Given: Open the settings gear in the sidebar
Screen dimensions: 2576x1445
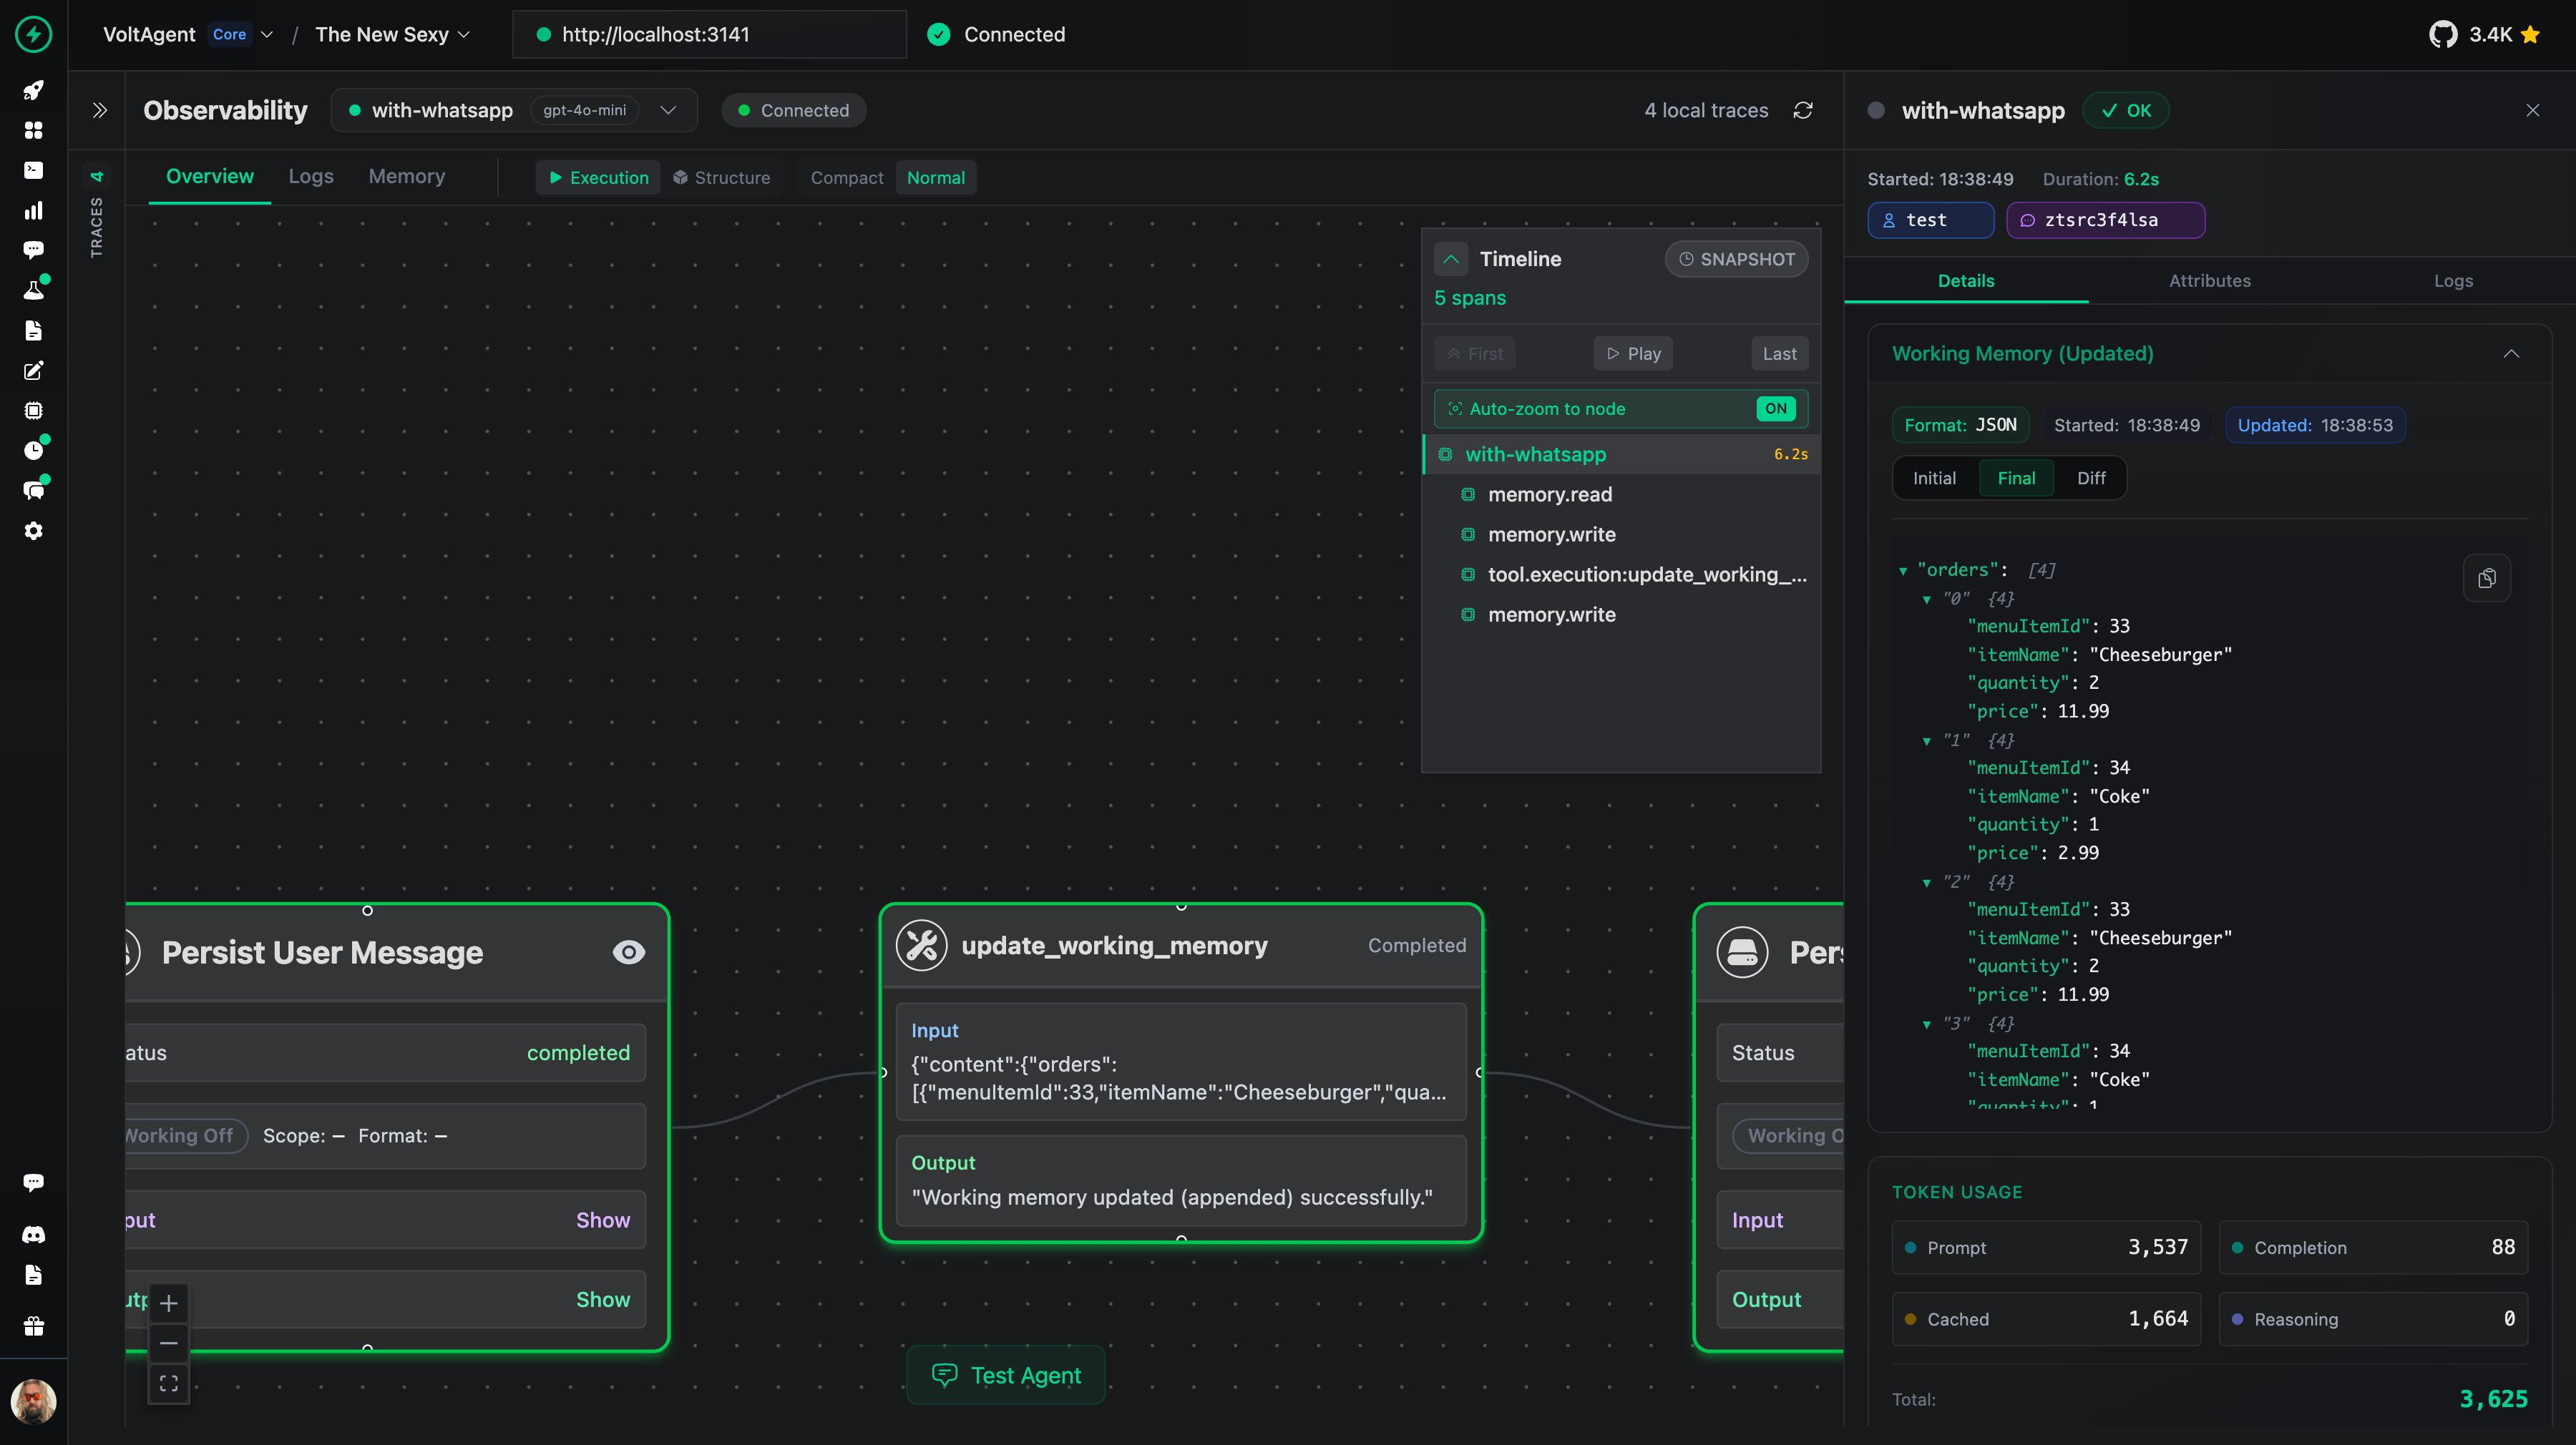Looking at the screenshot, I should (33, 531).
